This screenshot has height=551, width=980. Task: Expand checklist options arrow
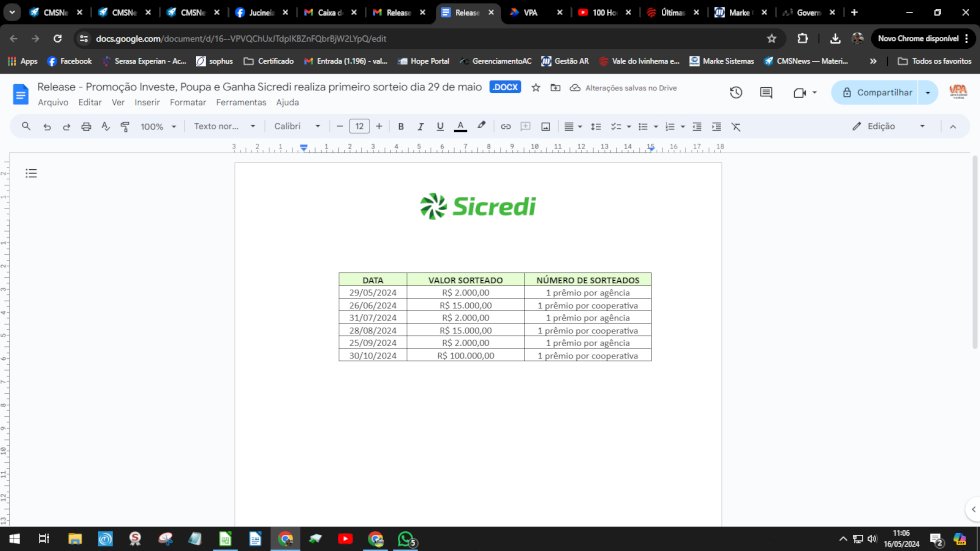(x=629, y=127)
